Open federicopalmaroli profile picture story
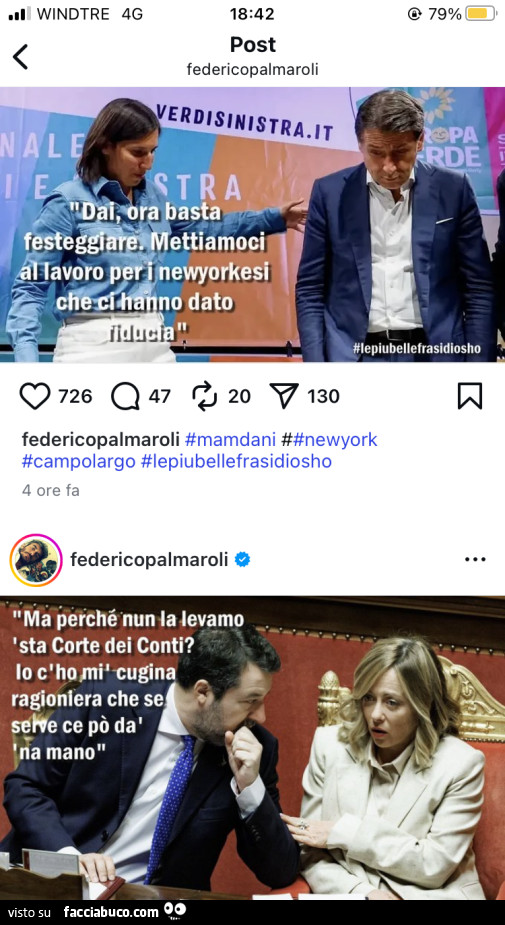 [36, 560]
